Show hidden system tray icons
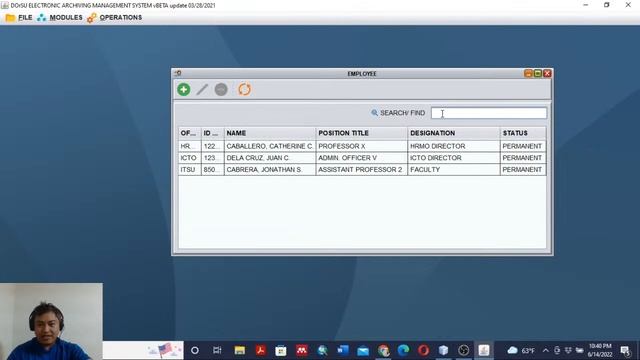Image resolution: width=640 pixels, height=360 pixels. (x=546, y=350)
